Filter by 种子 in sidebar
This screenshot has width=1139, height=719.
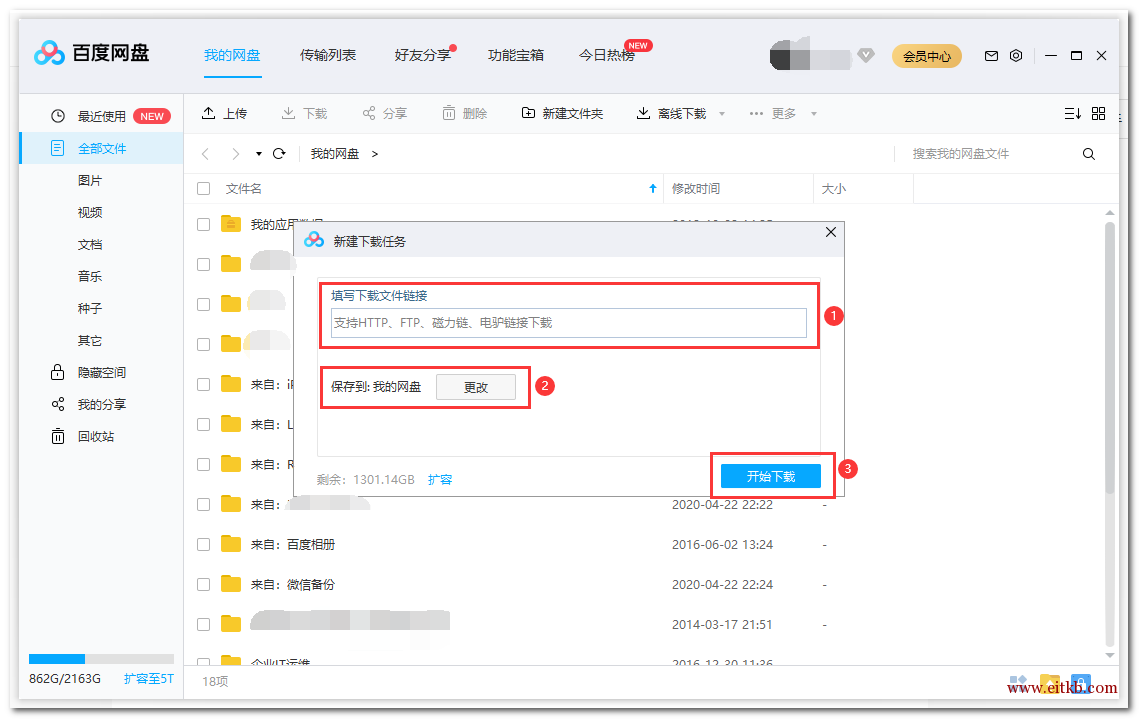(x=90, y=308)
